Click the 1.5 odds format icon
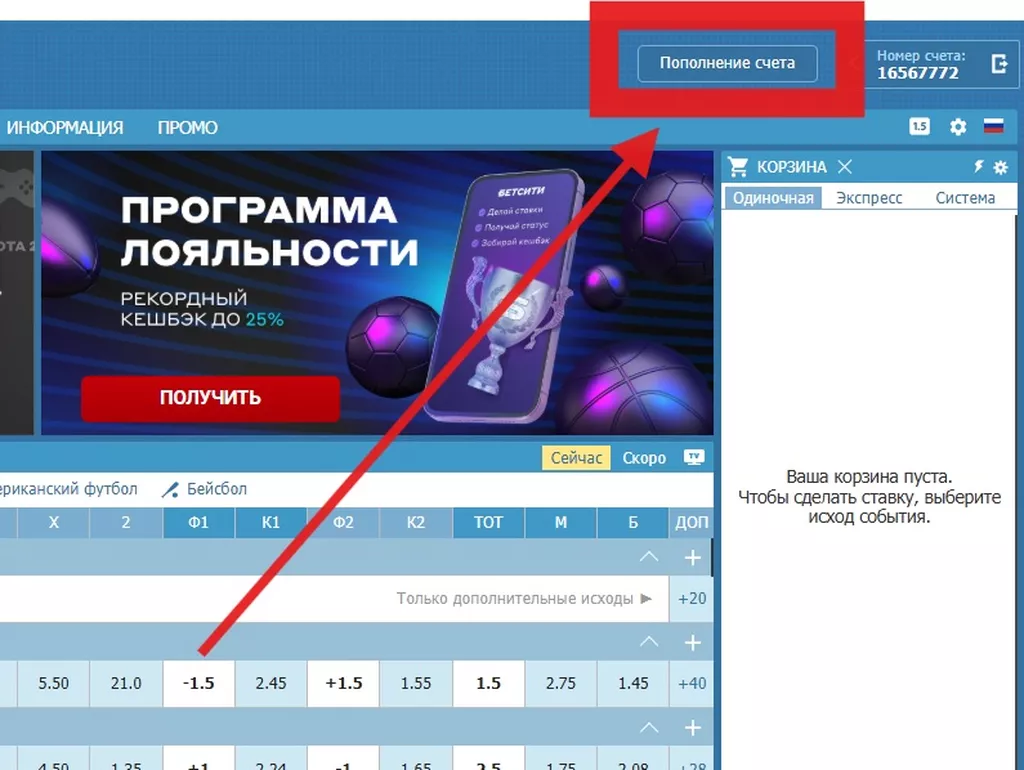Screen dimensions: 1024x770 pyautogui.click(x=920, y=126)
